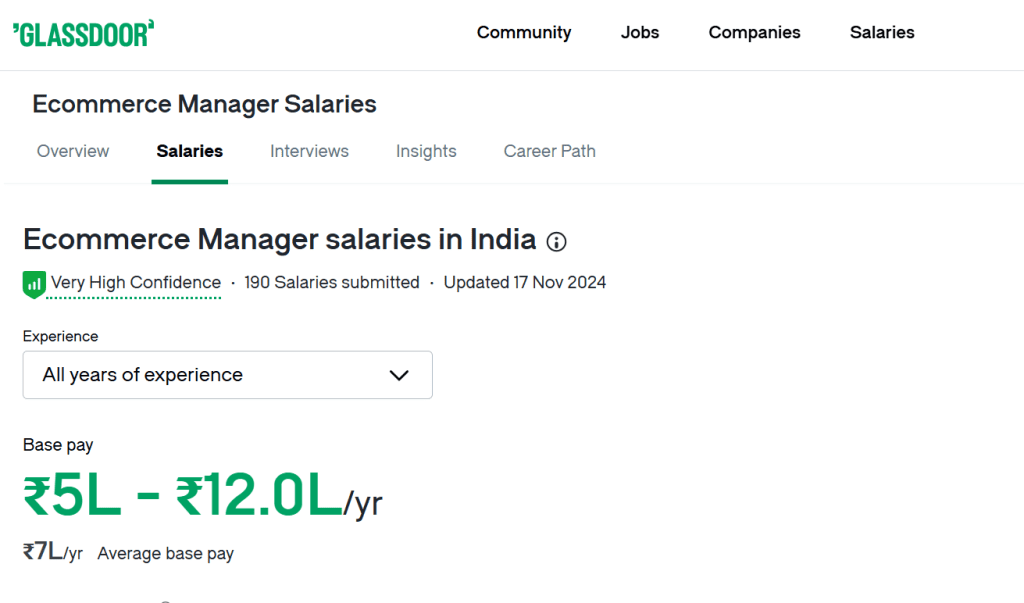Select the Salaries tab

click(x=189, y=151)
